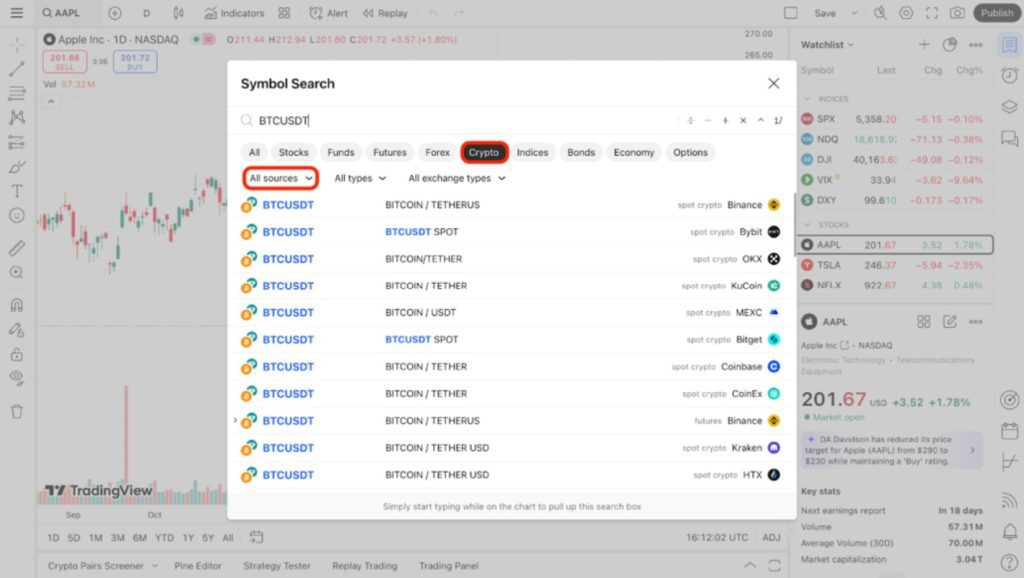Viewport: 1024px width, 578px height.
Task: Toggle the ADJ adjusted data setting
Action: click(x=771, y=538)
